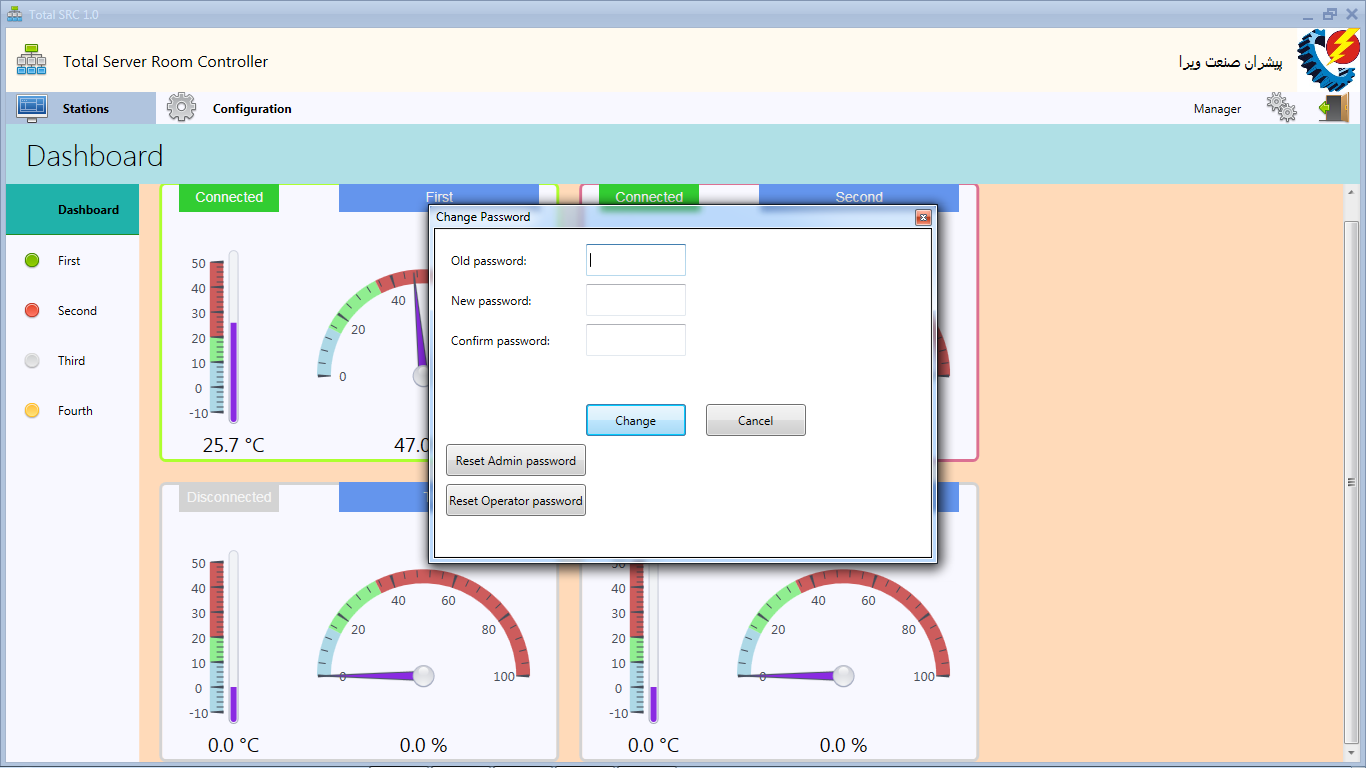Click the humidity gauge on bottom-right card
Image resolution: width=1366 pixels, height=768 pixels.
844,630
